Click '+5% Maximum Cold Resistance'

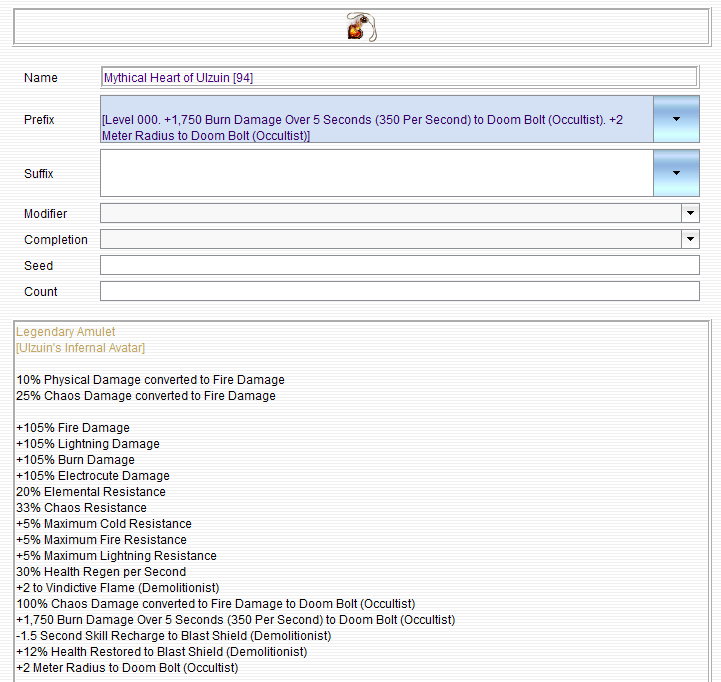point(104,524)
